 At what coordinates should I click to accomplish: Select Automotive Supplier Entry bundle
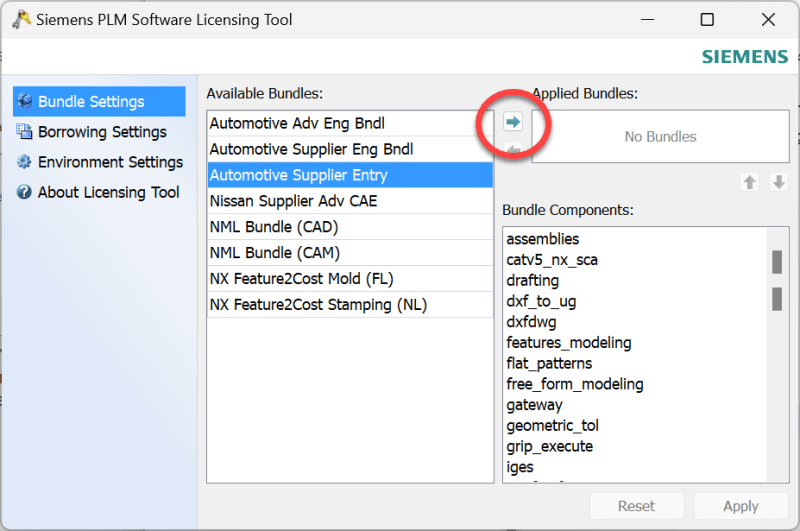pyautogui.click(x=350, y=175)
